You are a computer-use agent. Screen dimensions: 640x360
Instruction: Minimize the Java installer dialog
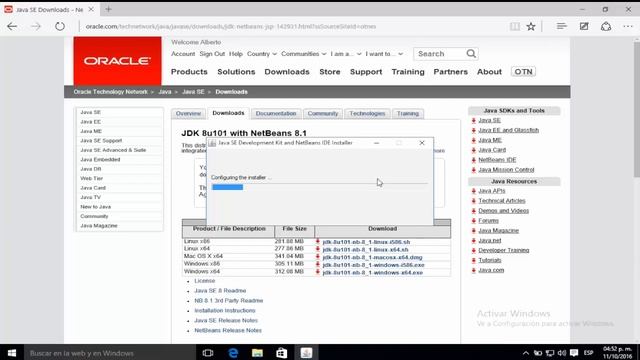[376, 143]
